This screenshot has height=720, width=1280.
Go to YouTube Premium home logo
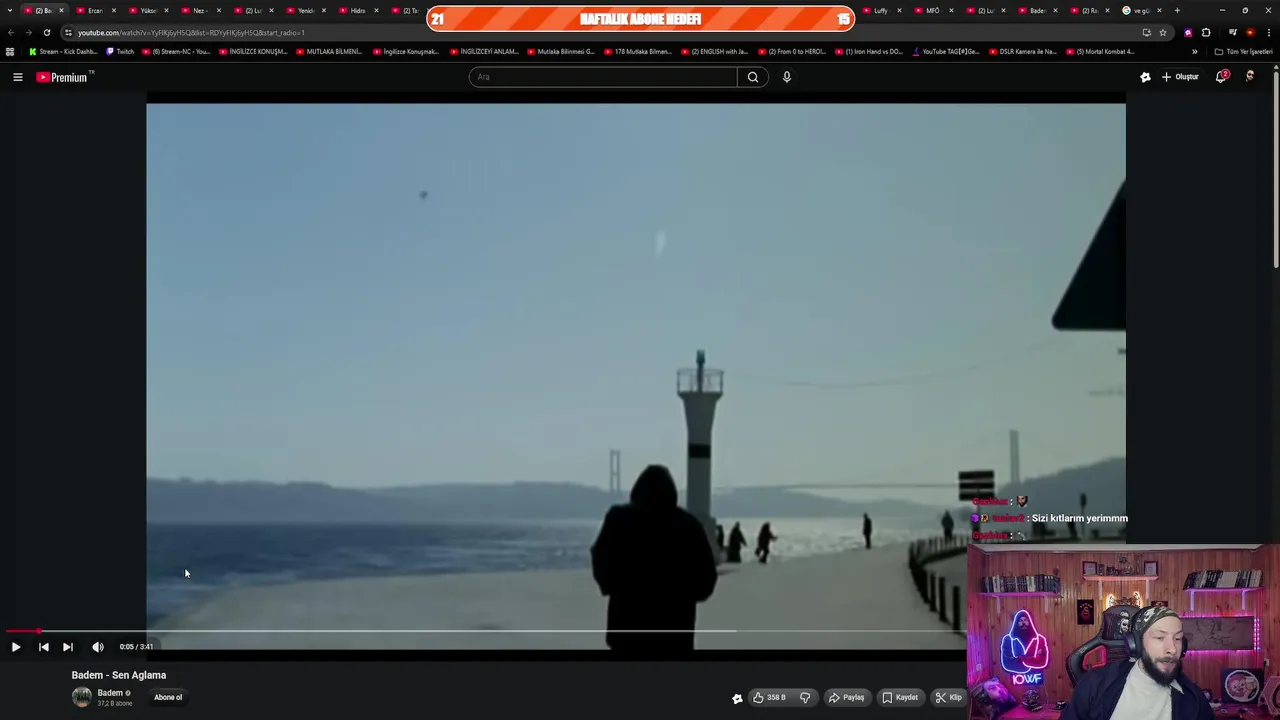(64, 77)
